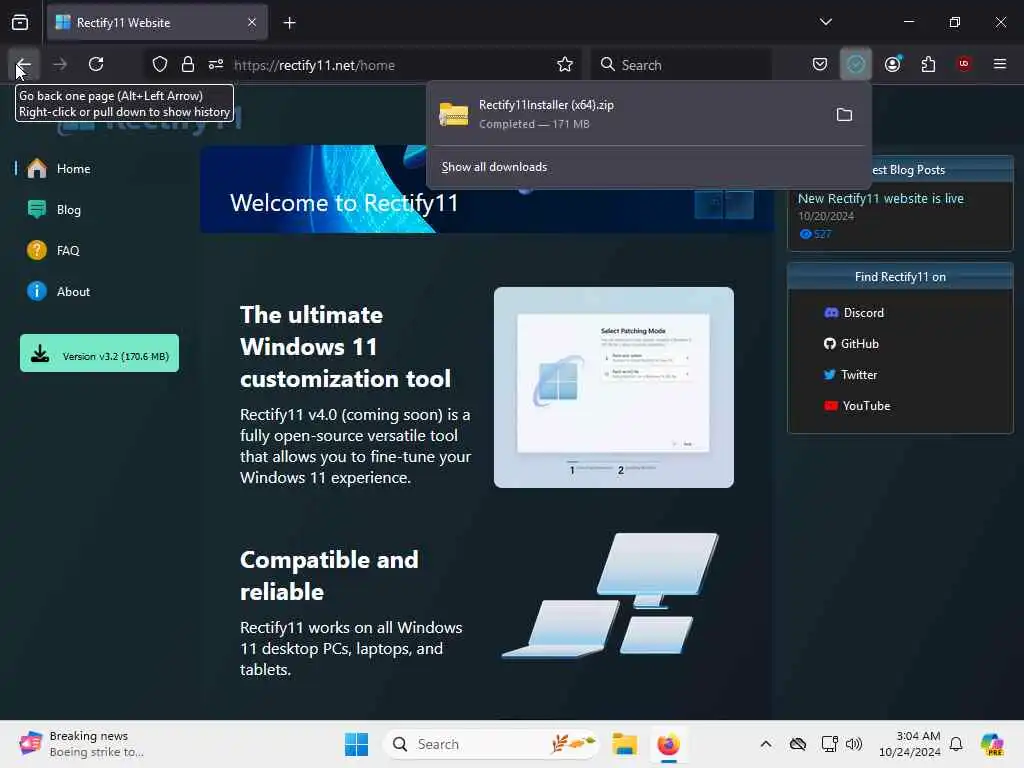Show downloaded zip in containing folder
1024x768 pixels.
tap(844, 115)
